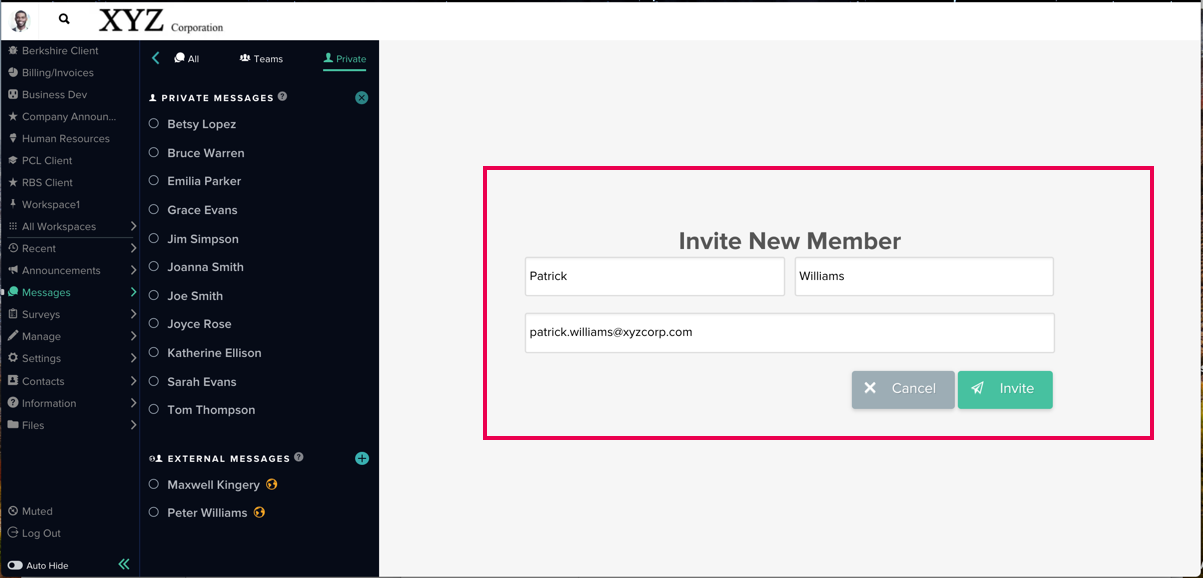Viewport: 1203px width, 578px height.
Task: Select Emilia Parker radio button
Action: coord(154,181)
